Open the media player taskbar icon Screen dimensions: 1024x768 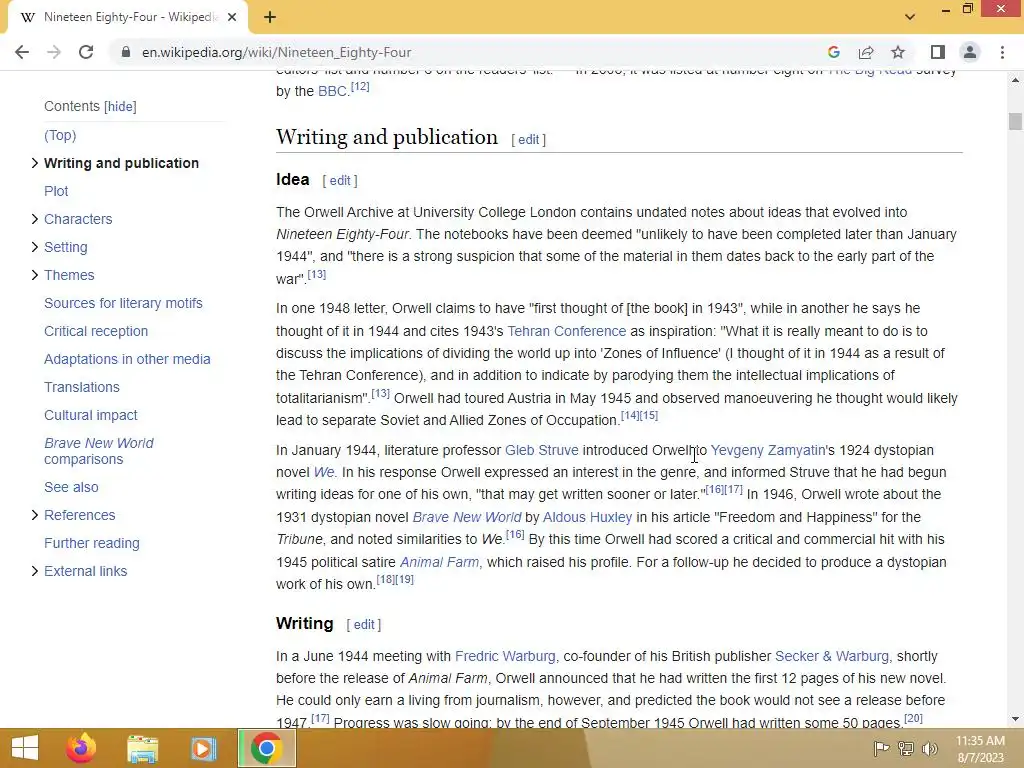[x=203, y=748]
